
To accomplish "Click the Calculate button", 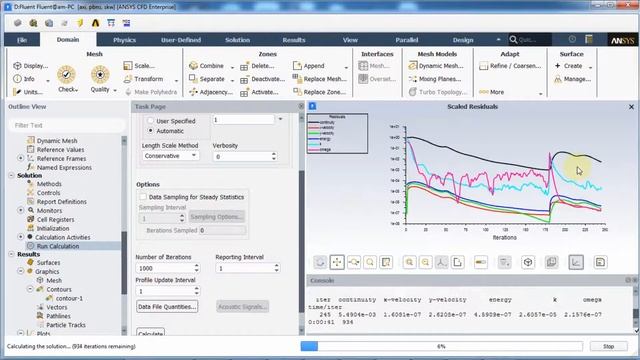I will pos(151,332).
